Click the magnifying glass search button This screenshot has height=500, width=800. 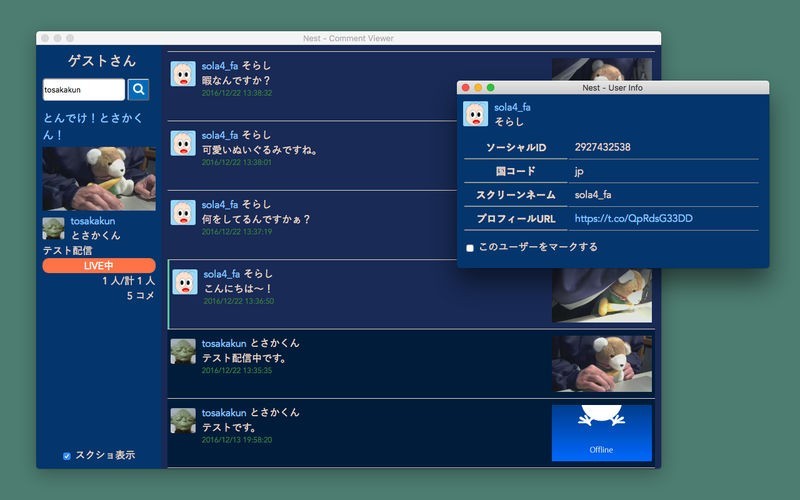point(138,90)
